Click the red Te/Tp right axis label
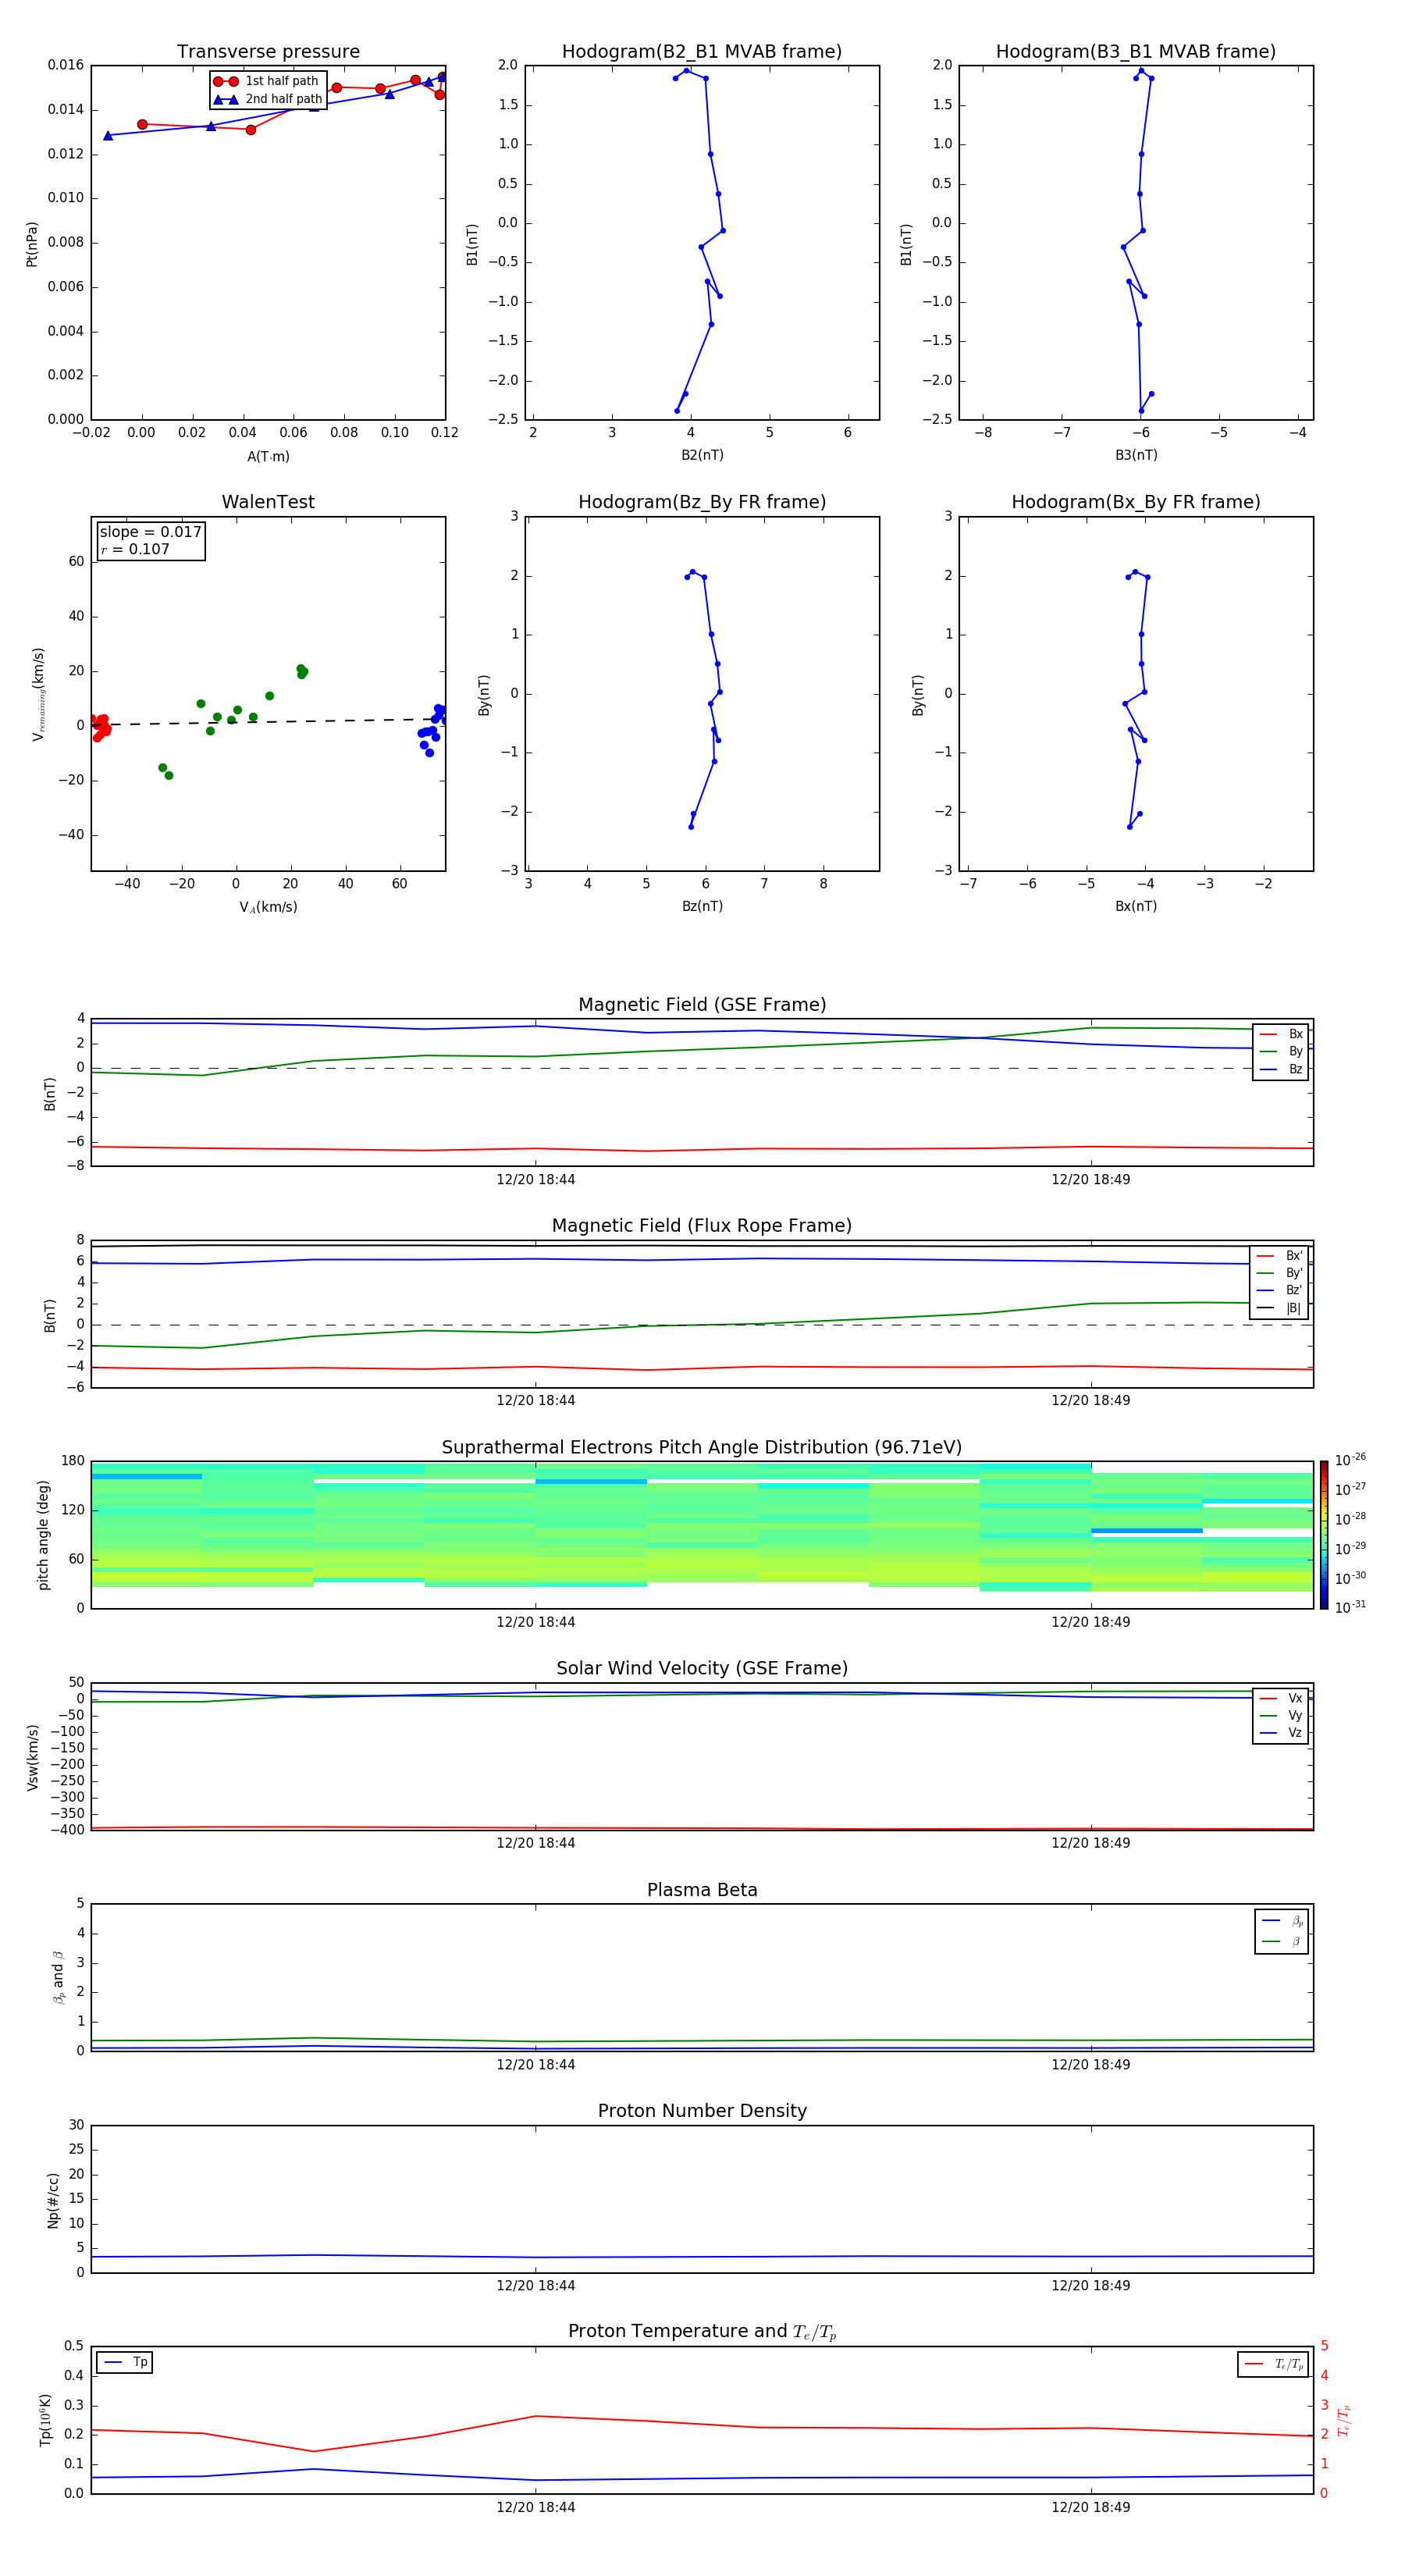 coord(1343,2421)
